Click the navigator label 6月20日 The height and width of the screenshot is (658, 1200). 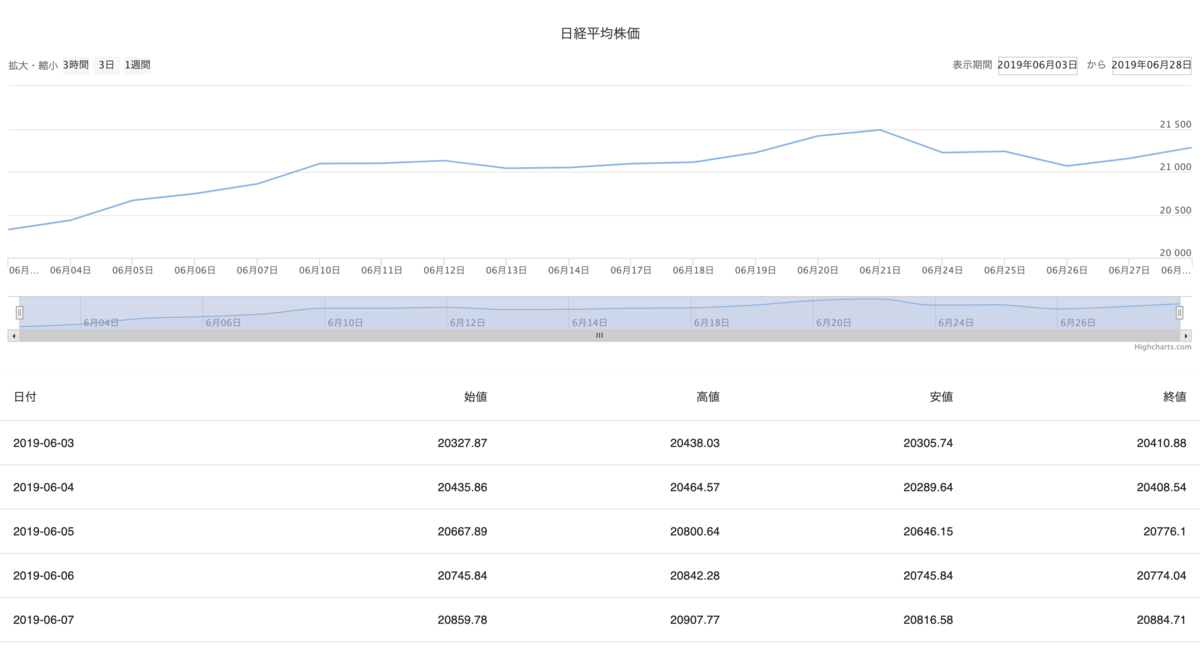834,322
